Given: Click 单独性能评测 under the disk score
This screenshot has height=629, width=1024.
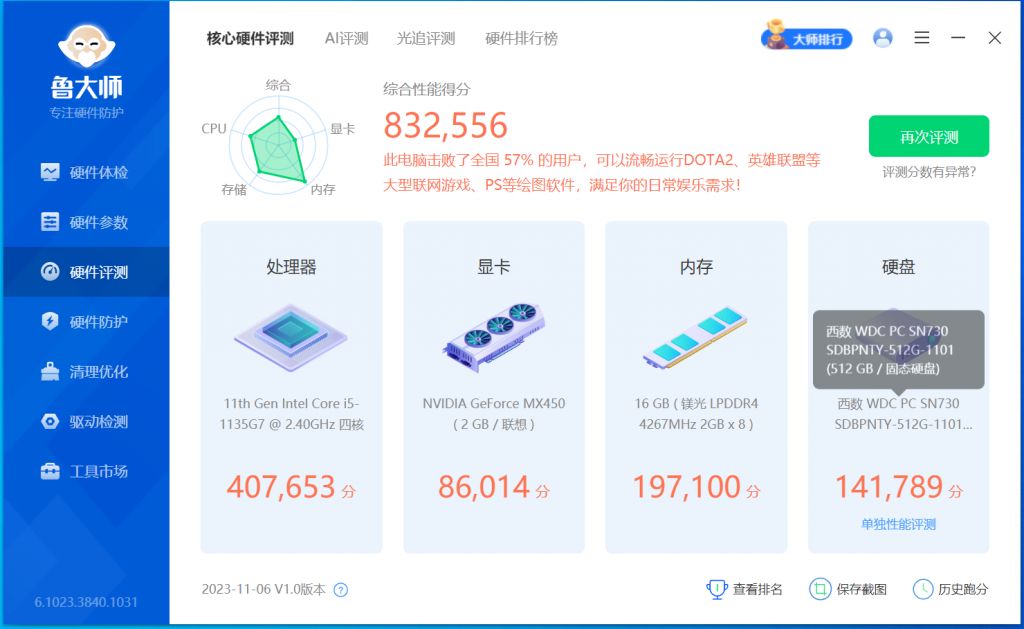Looking at the screenshot, I should 898,524.
